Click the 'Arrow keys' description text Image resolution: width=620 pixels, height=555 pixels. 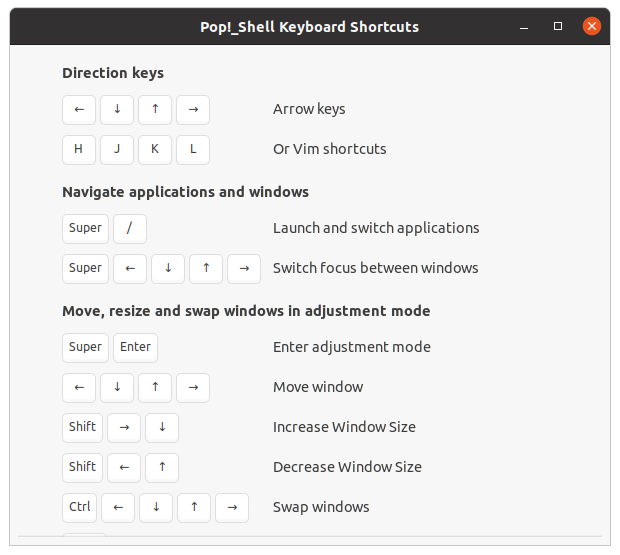(x=309, y=109)
